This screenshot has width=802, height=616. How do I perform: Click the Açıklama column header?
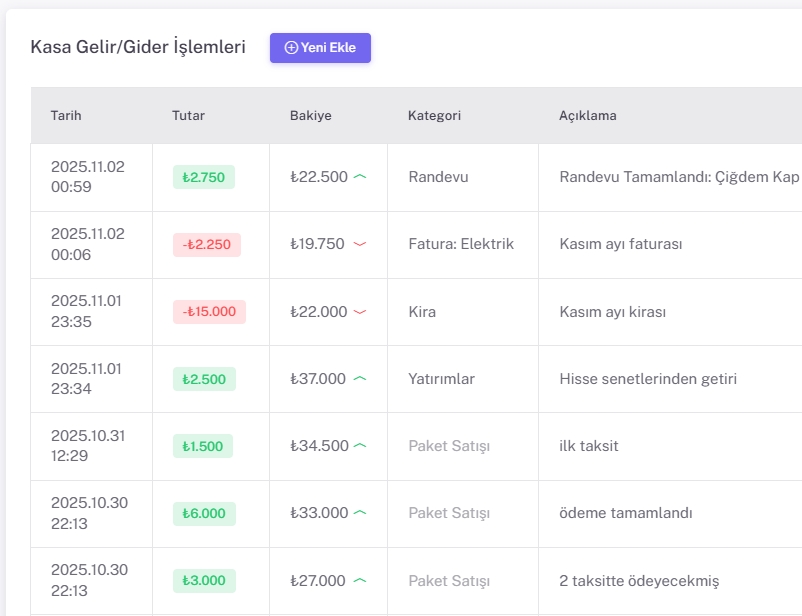tap(588, 115)
